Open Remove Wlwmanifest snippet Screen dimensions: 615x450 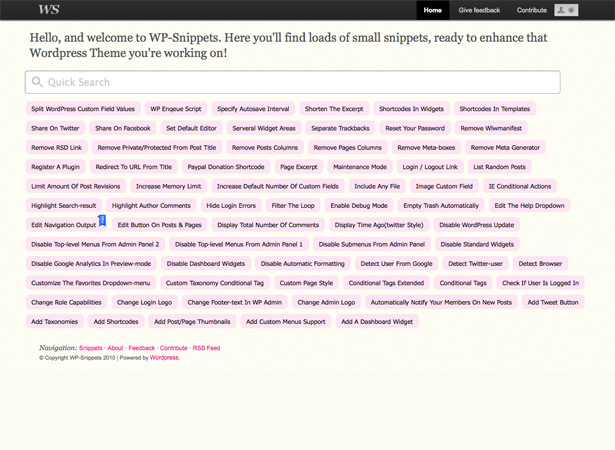[x=491, y=128]
